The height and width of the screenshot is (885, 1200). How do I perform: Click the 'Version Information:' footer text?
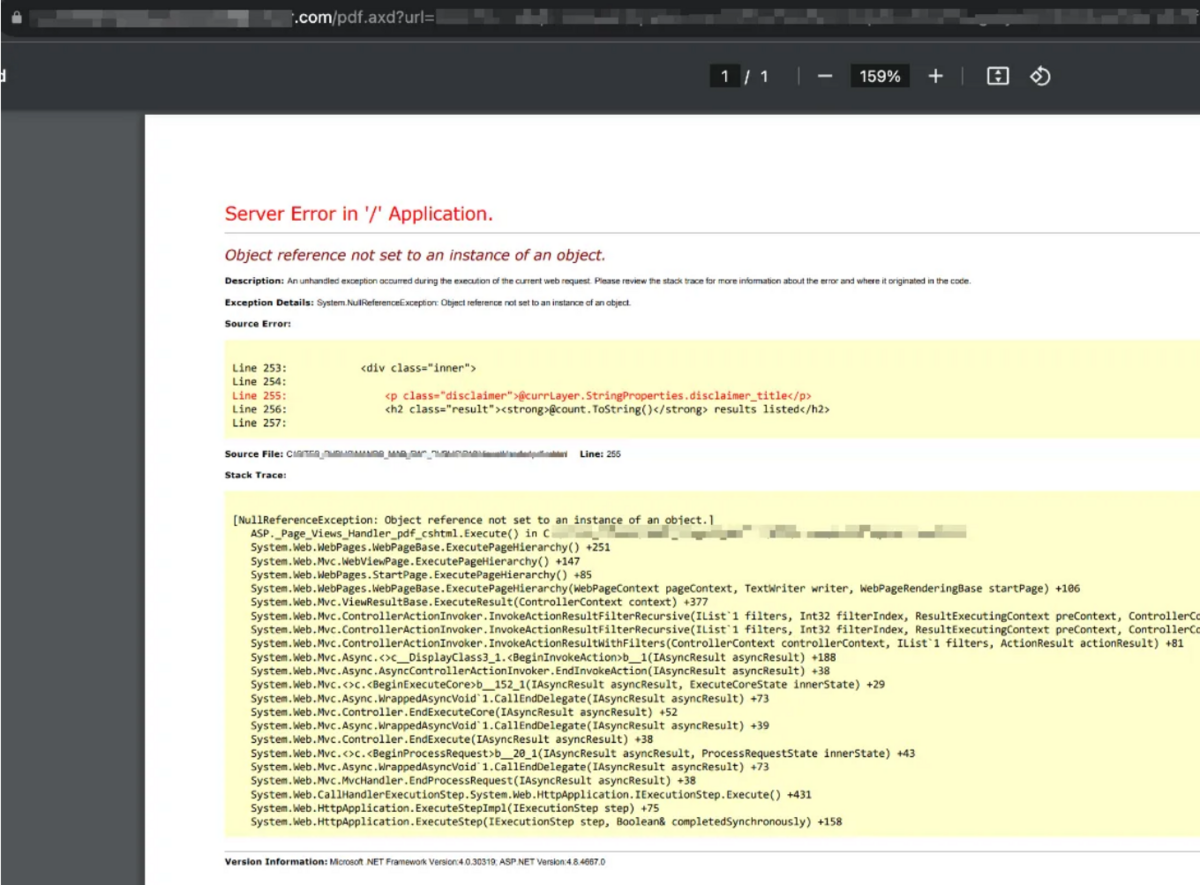point(415,861)
